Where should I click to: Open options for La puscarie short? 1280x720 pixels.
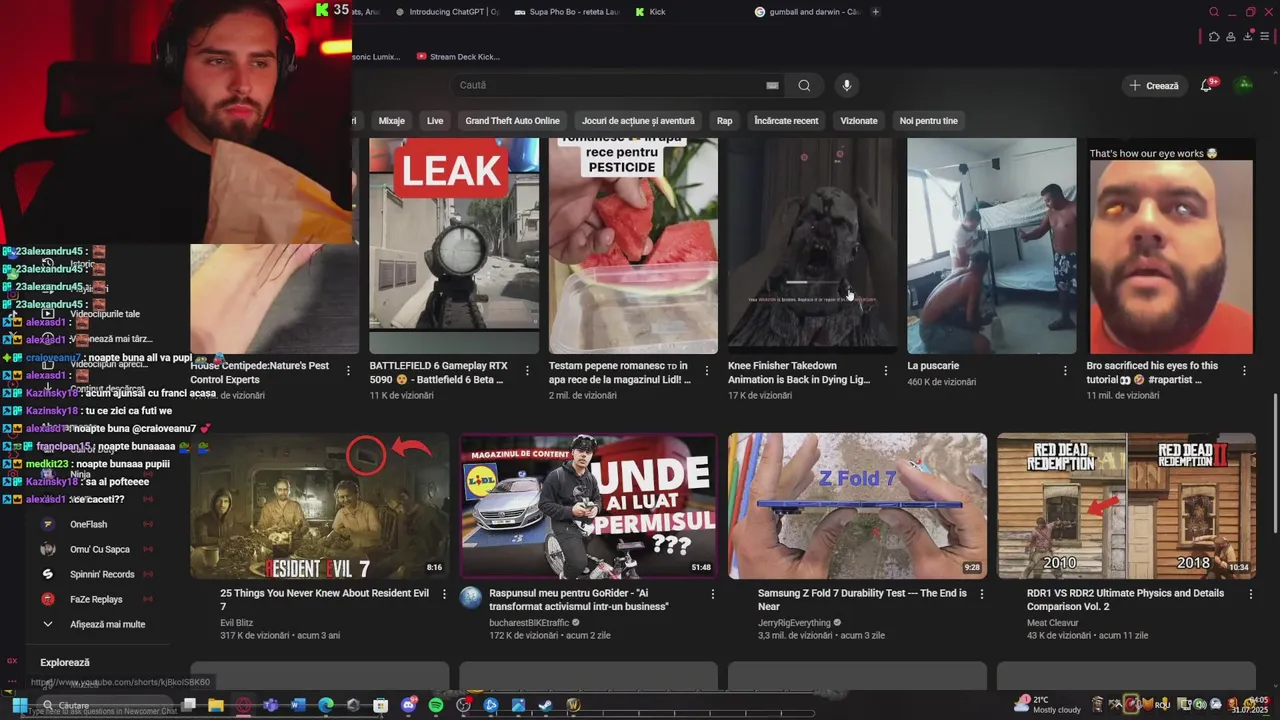1065,371
